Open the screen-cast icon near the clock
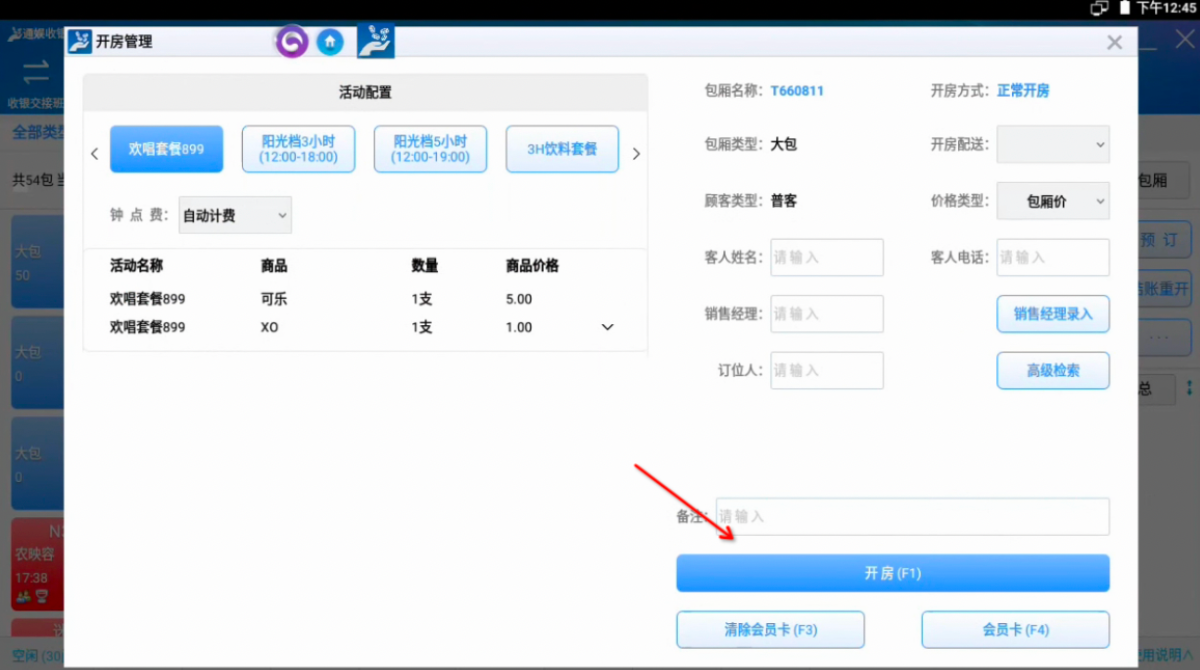The image size is (1200, 670). click(x=1099, y=8)
